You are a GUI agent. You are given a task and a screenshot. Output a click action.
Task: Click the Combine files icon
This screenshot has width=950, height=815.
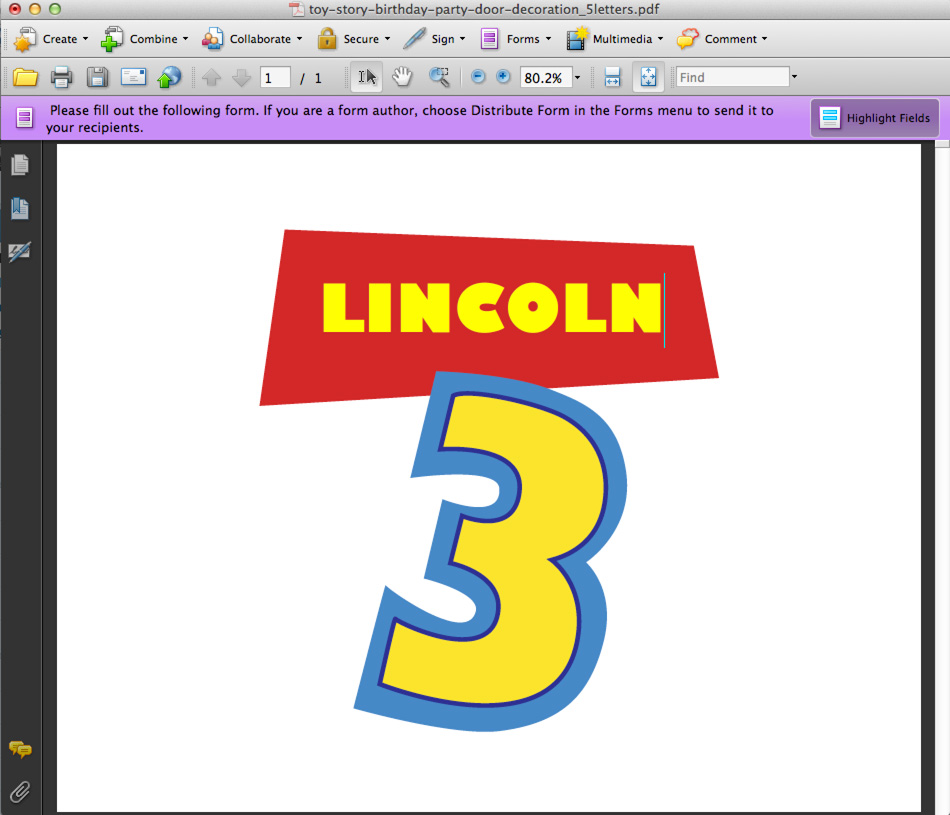(112, 39)
